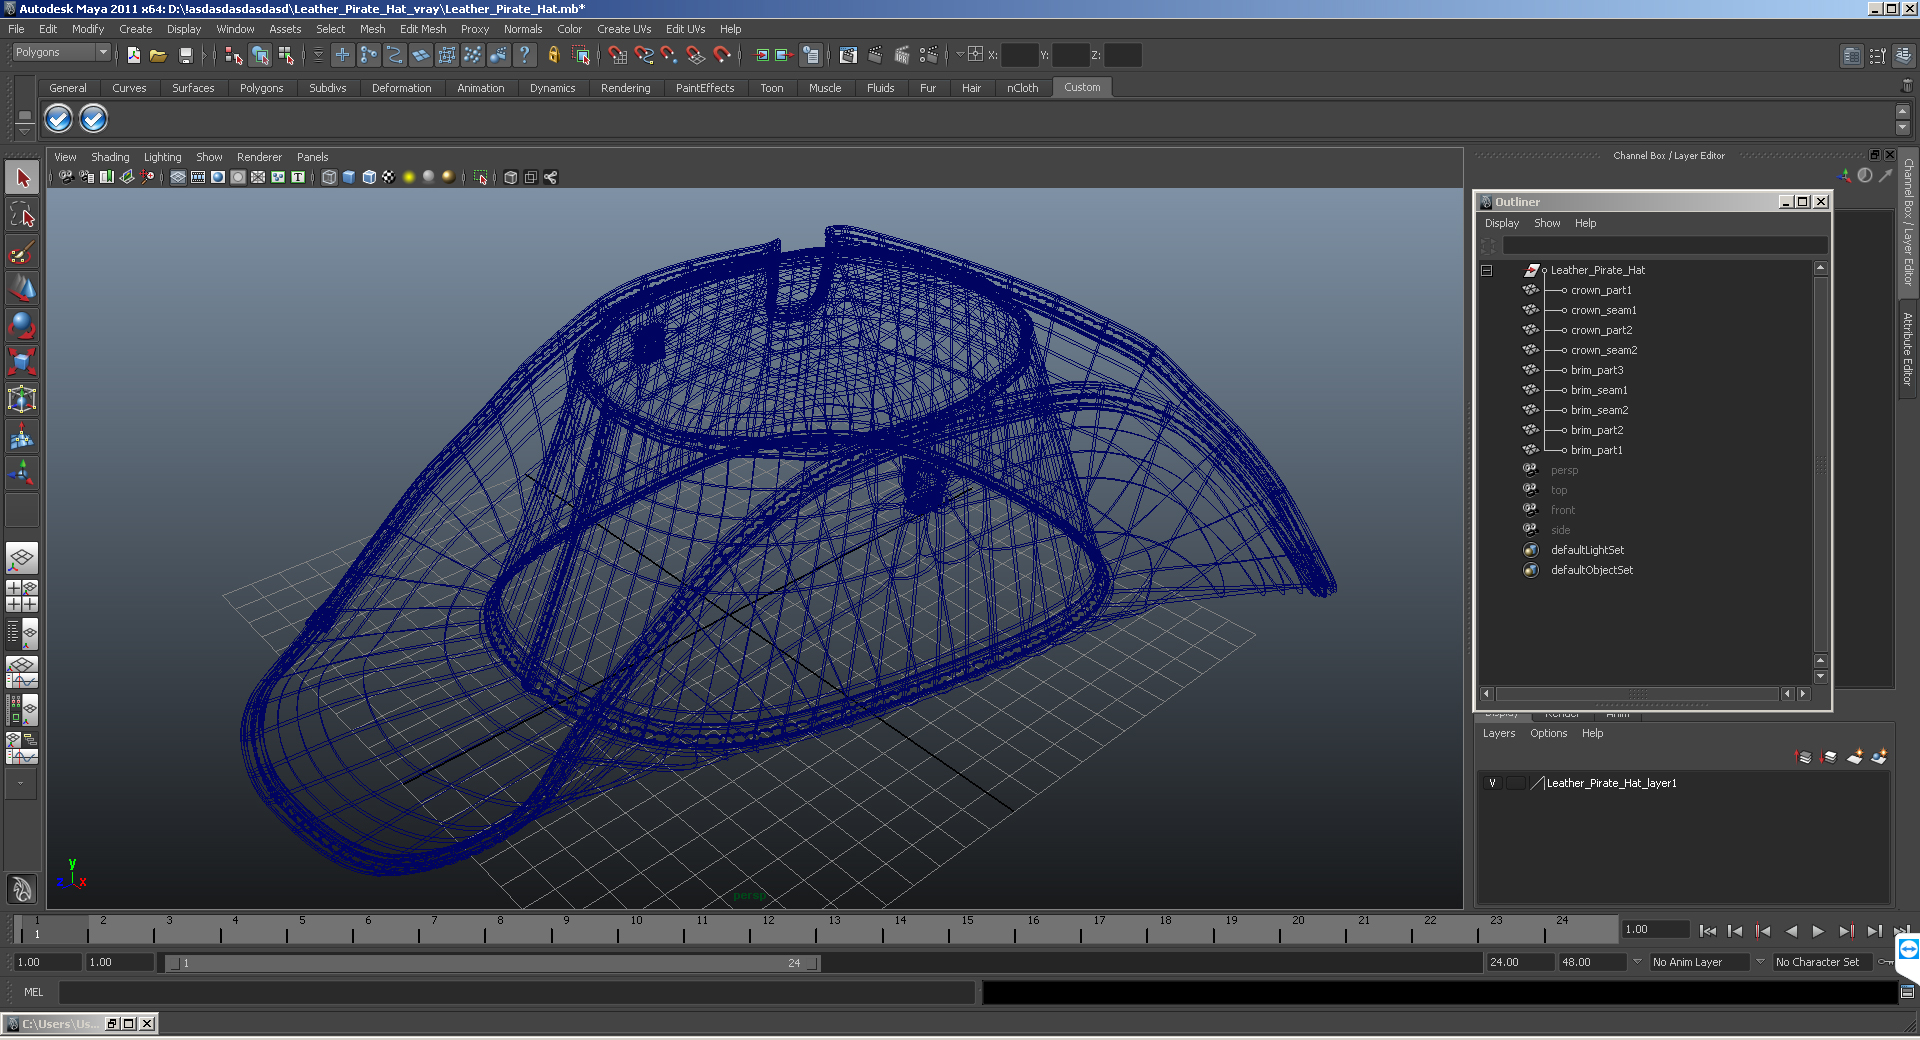Switch to the Polygons shelf tab
The width and height of the screenshot is (1920, 1040).
click(261, 88)
